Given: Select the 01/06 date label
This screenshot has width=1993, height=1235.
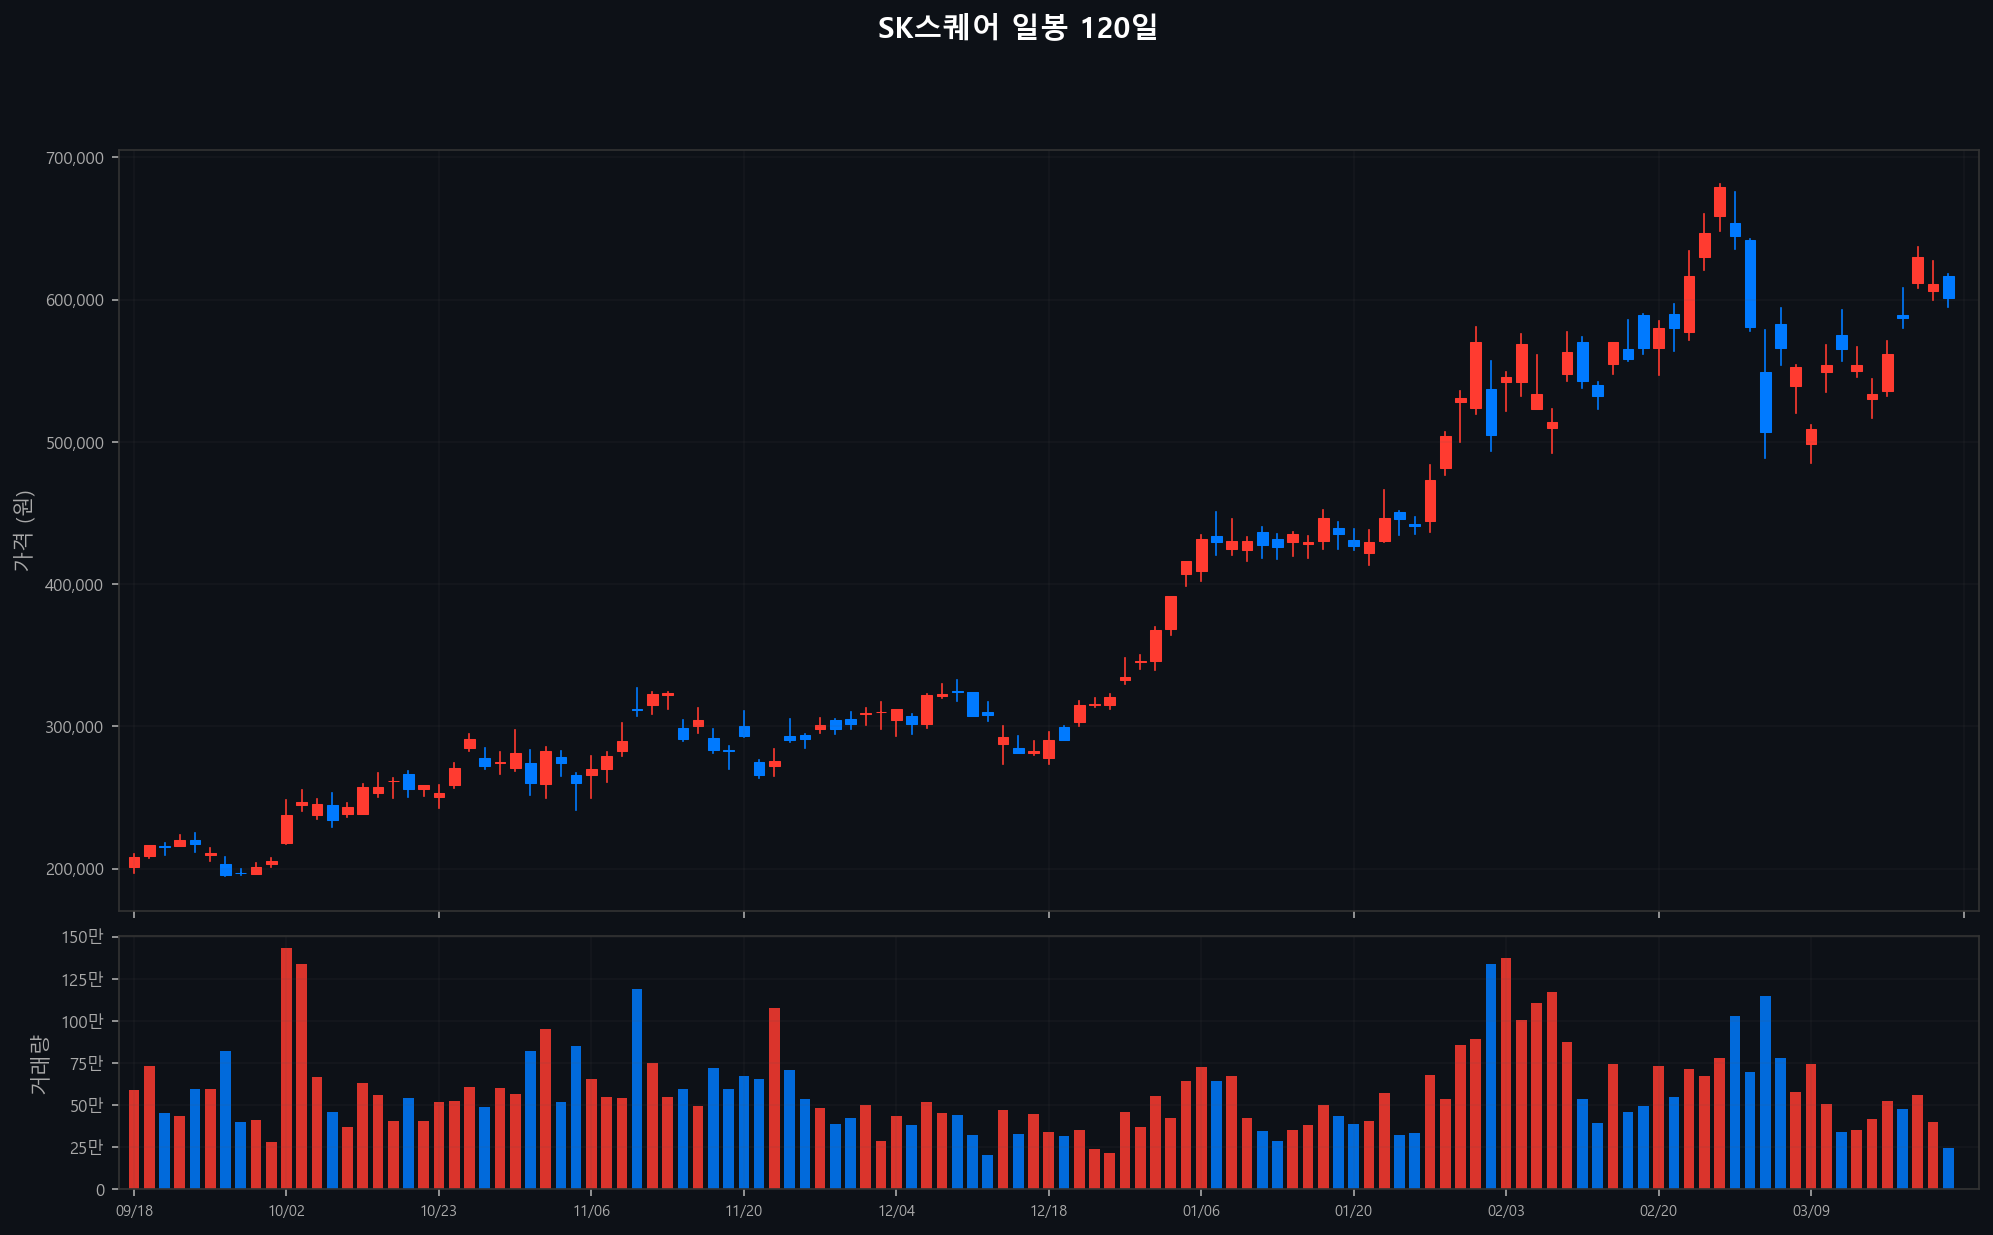Looking at the screenshot, I should point(1201,1211).
